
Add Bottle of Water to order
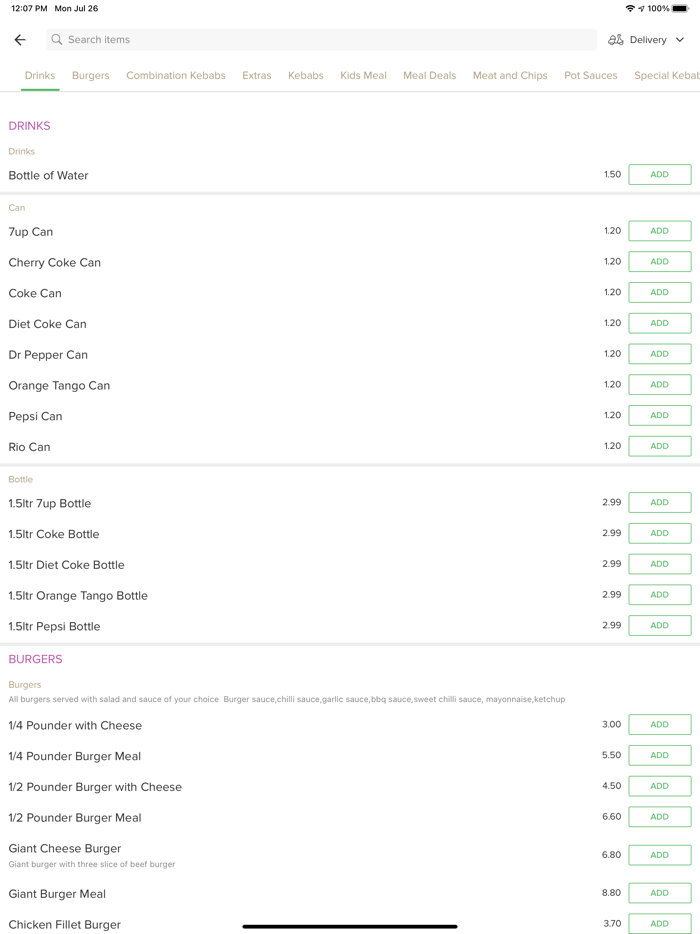tap(659, 175)
